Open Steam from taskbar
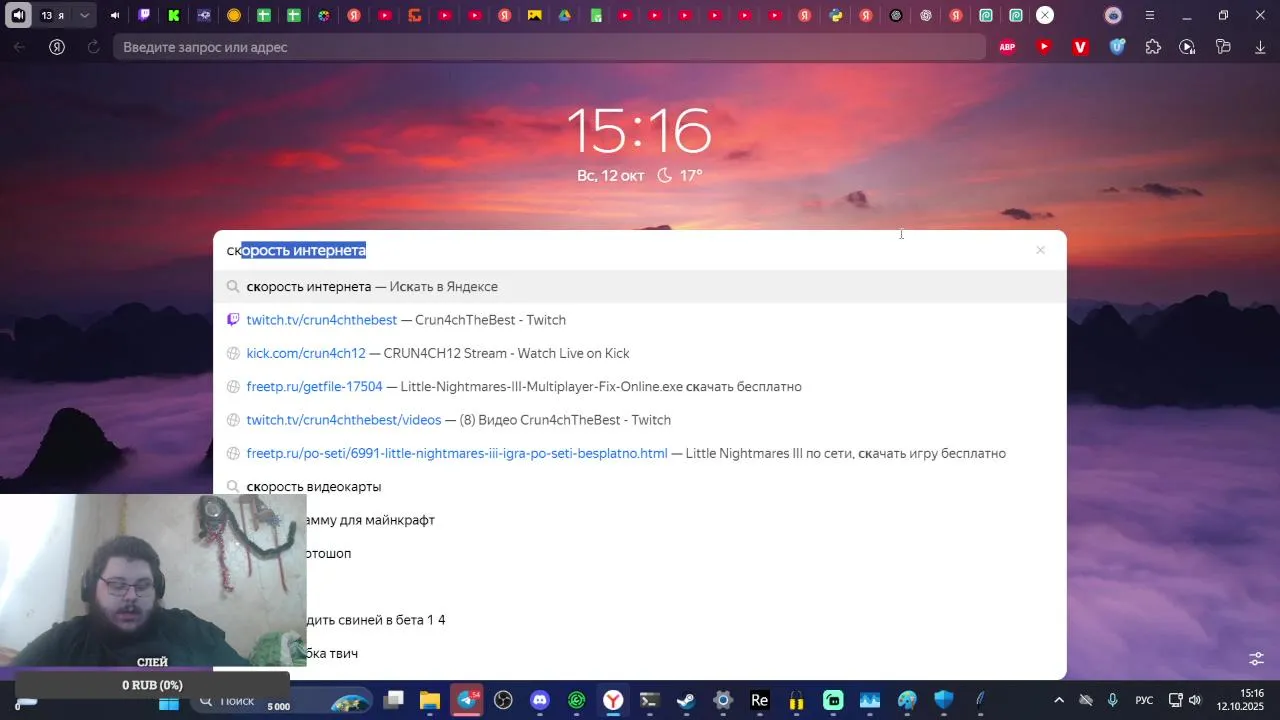The image size is (1280, 720). coord(686,700)
